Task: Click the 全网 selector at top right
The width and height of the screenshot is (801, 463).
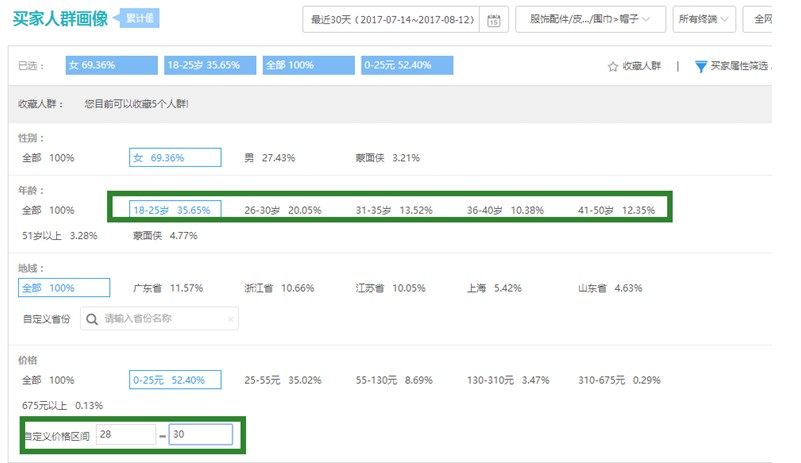Action: pos(760,19)
